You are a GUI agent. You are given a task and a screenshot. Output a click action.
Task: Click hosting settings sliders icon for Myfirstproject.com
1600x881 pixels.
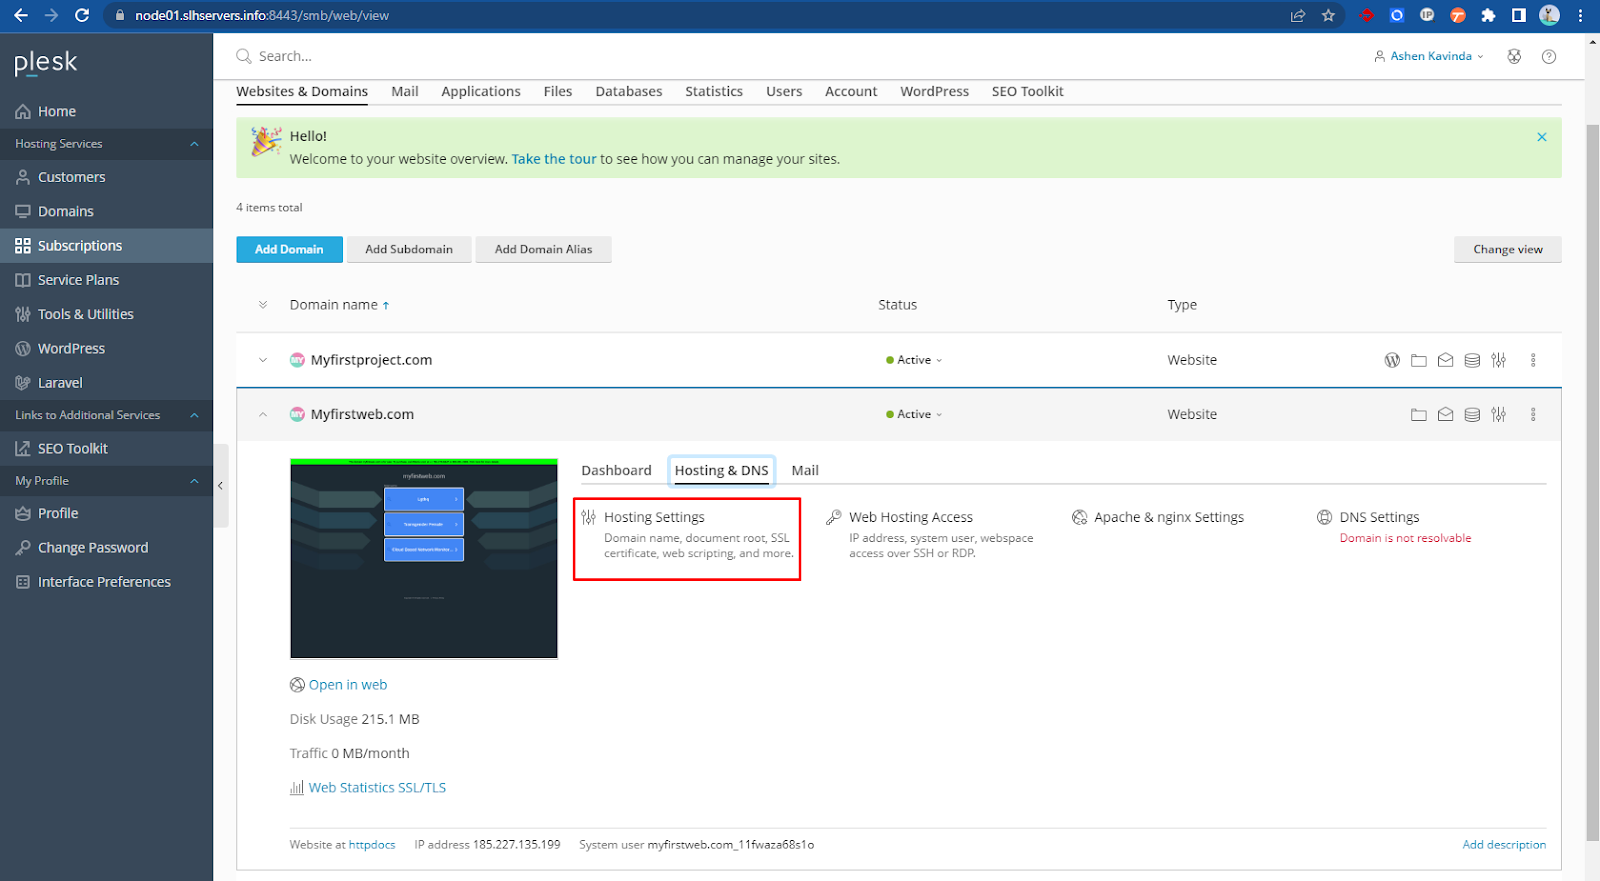[x=1498, y=360]
